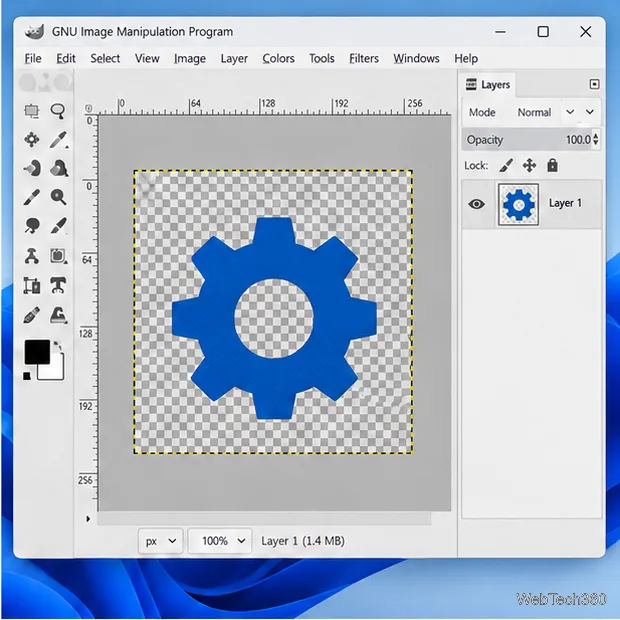This screenshot has height=620, width=620.
Task: Open the Tools menu
Action: 321,59
